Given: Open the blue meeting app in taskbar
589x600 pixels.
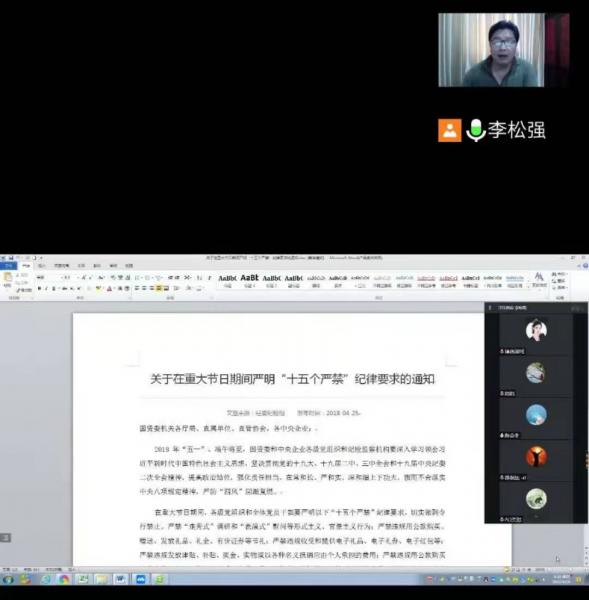Looking at the screenshot, I should coord(140,579).
